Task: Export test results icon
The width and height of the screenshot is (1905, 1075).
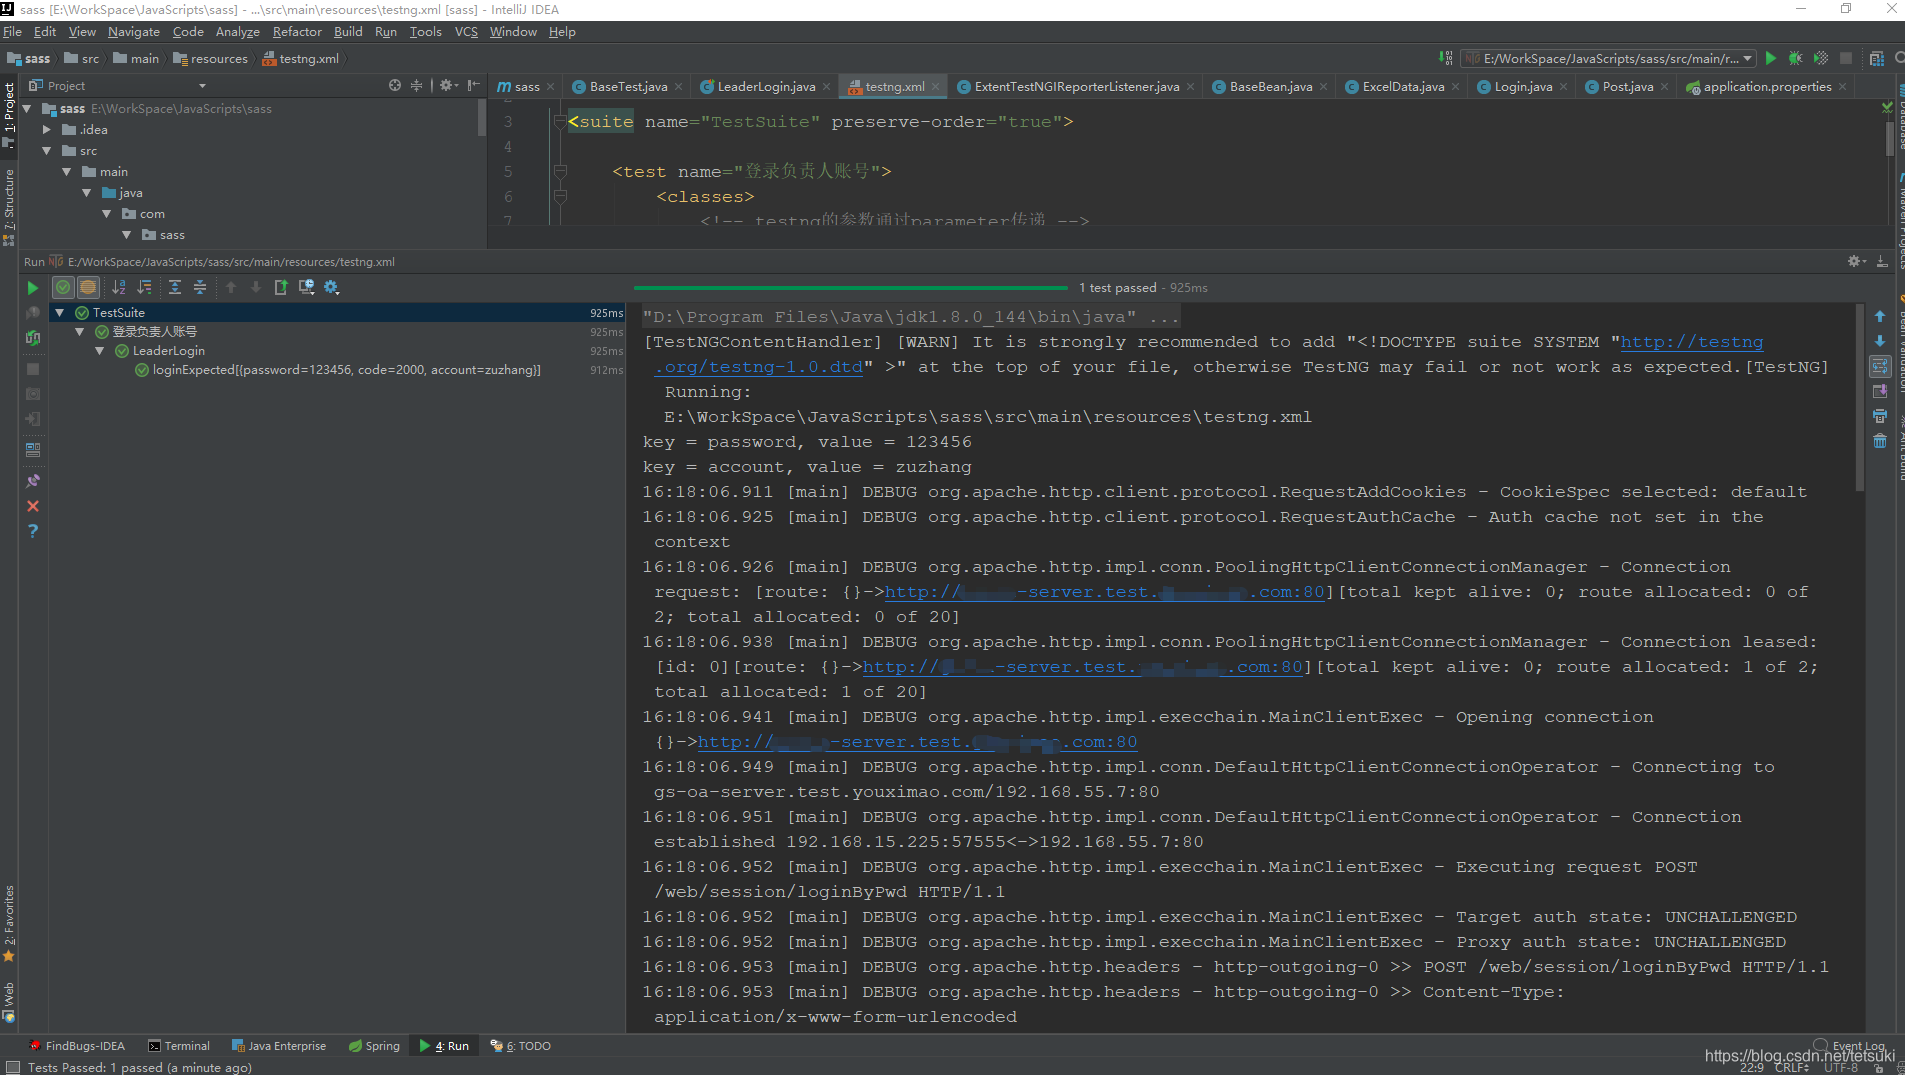Action: pyautogui.click(x=281, y=288)
